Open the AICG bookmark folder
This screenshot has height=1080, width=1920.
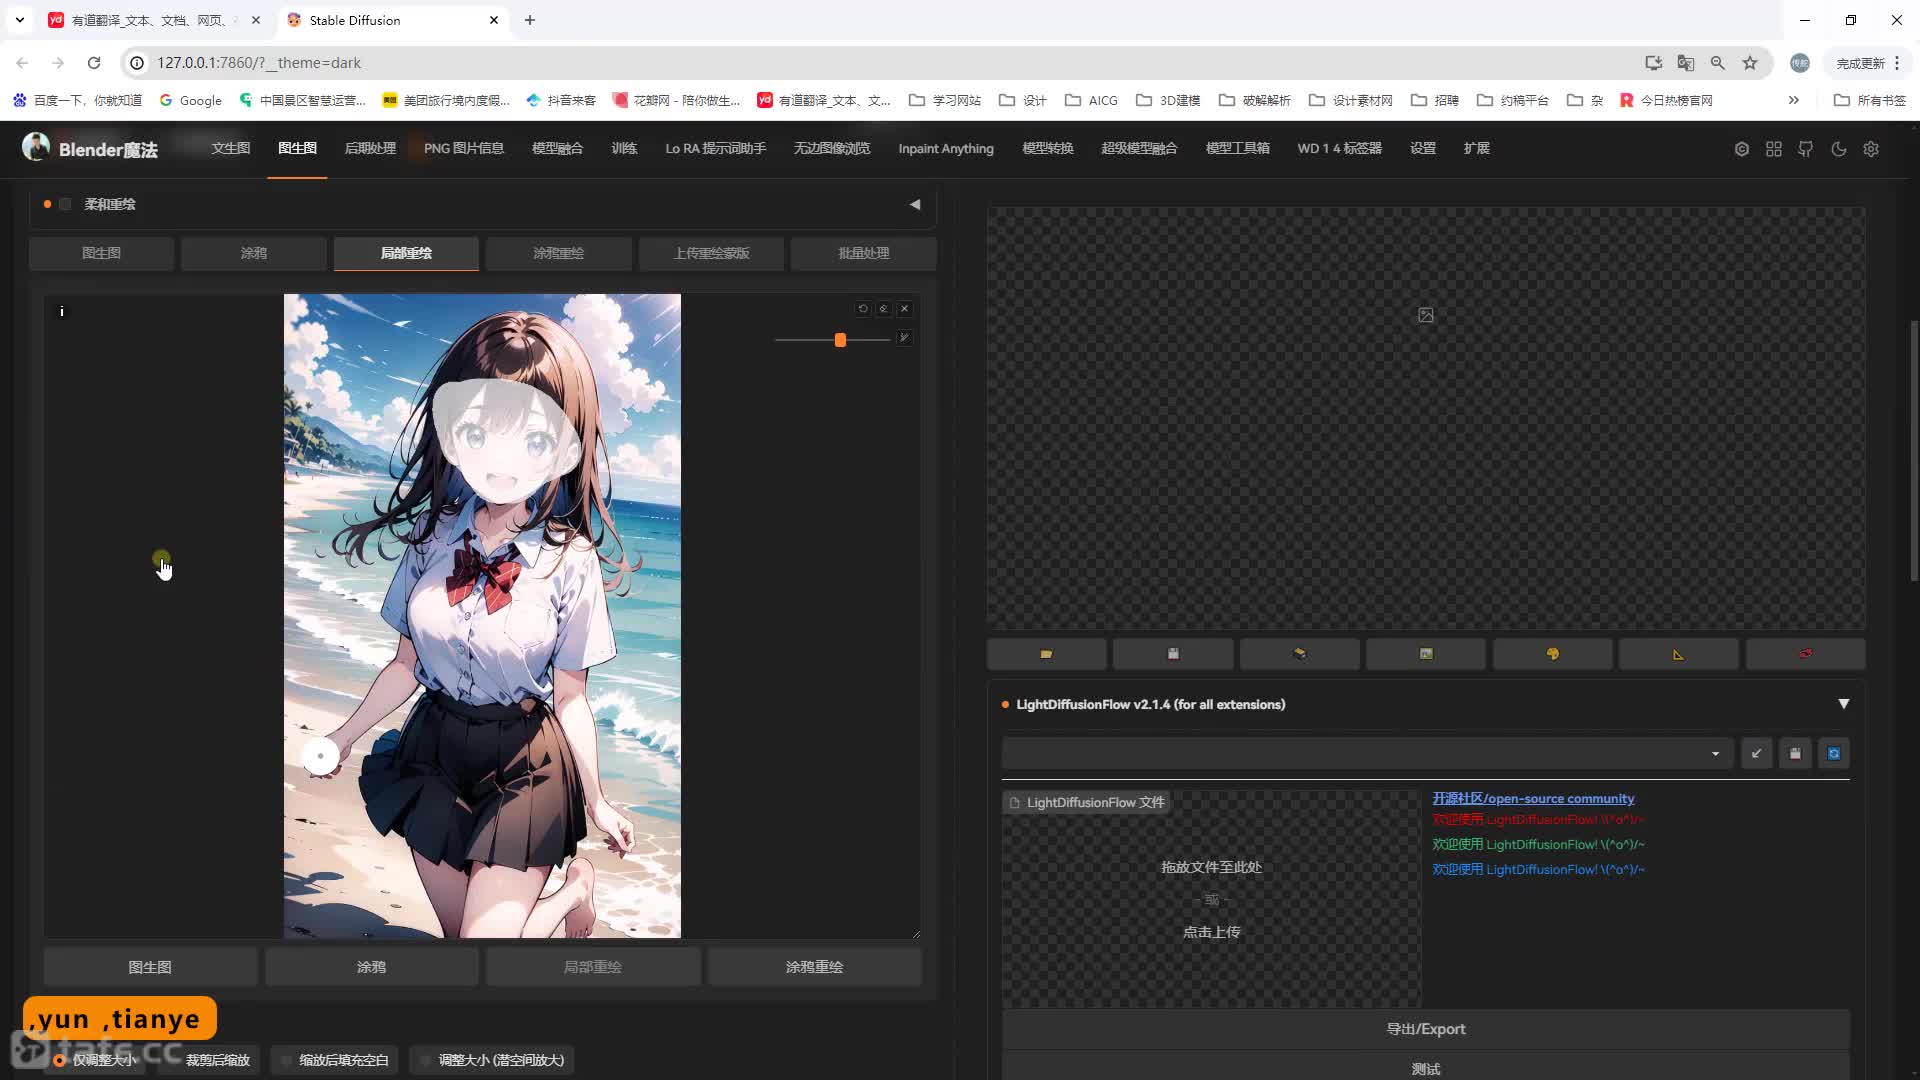pyautogui.click(x=1092, y=100)
